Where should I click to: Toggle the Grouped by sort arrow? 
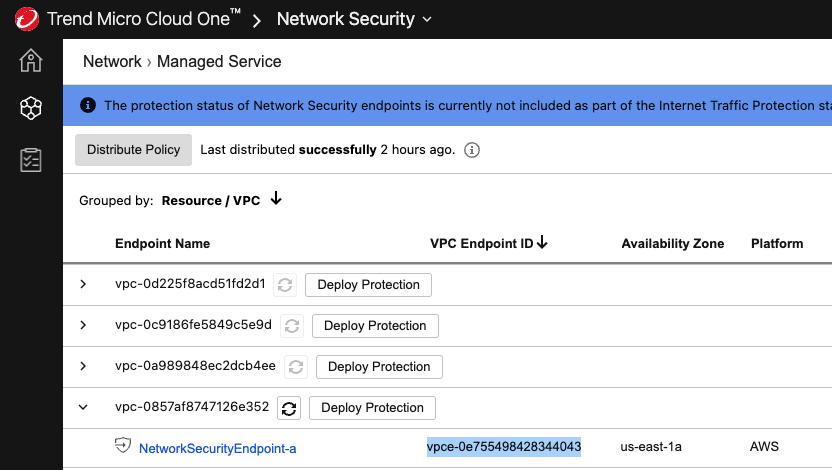(x=276, y=199)
